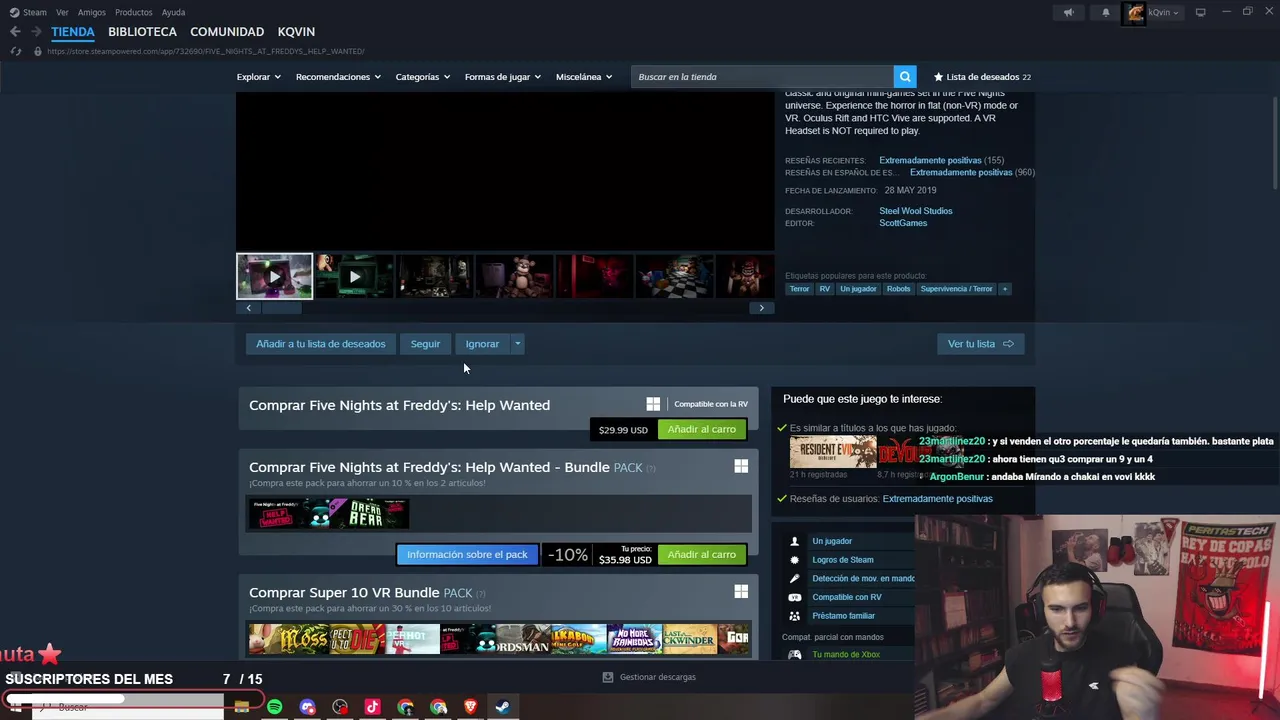Click the Un jugador feature icon
Viewport: 1280px width, 720px height.
(795, 541)
